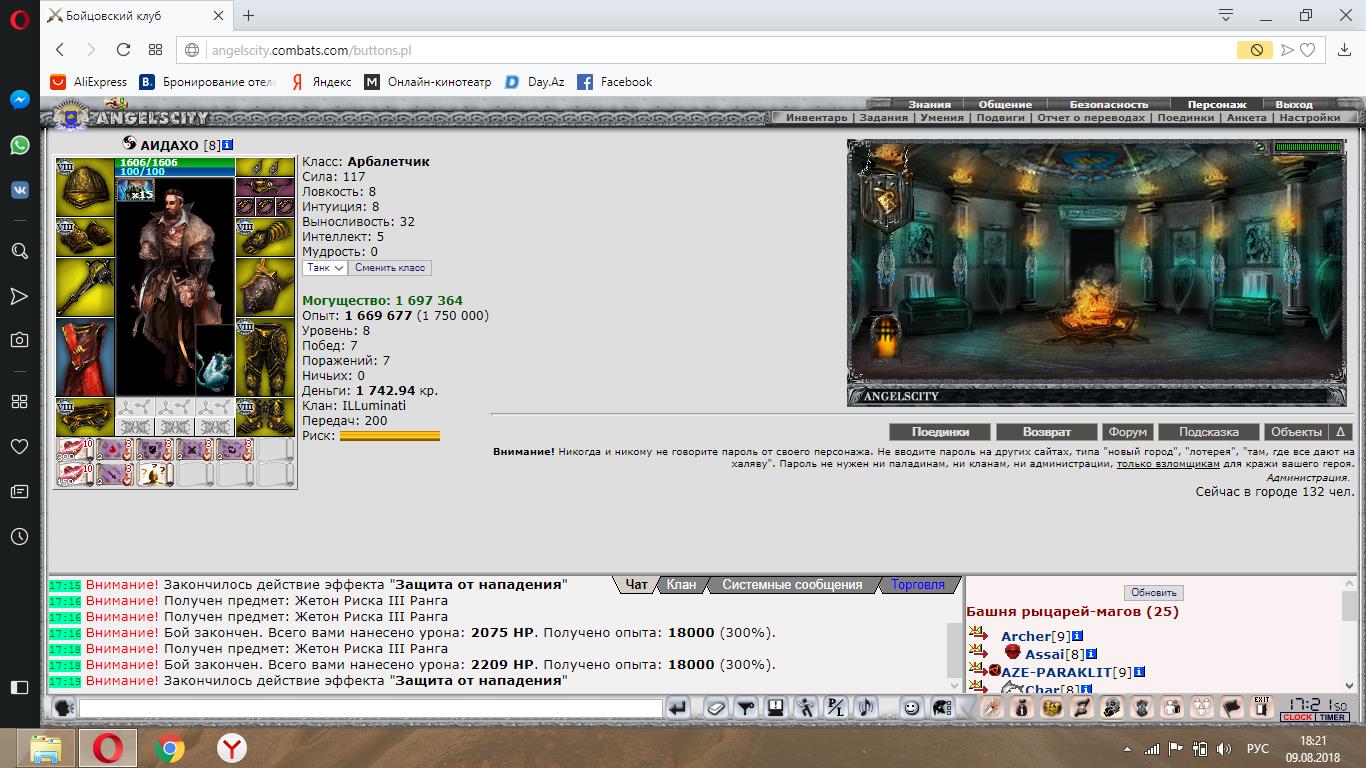The width and height of the screenshot is (1366, 768).
Task: Open the Умения submenu link
Action: pyautogui.click(x=942, y=117)
